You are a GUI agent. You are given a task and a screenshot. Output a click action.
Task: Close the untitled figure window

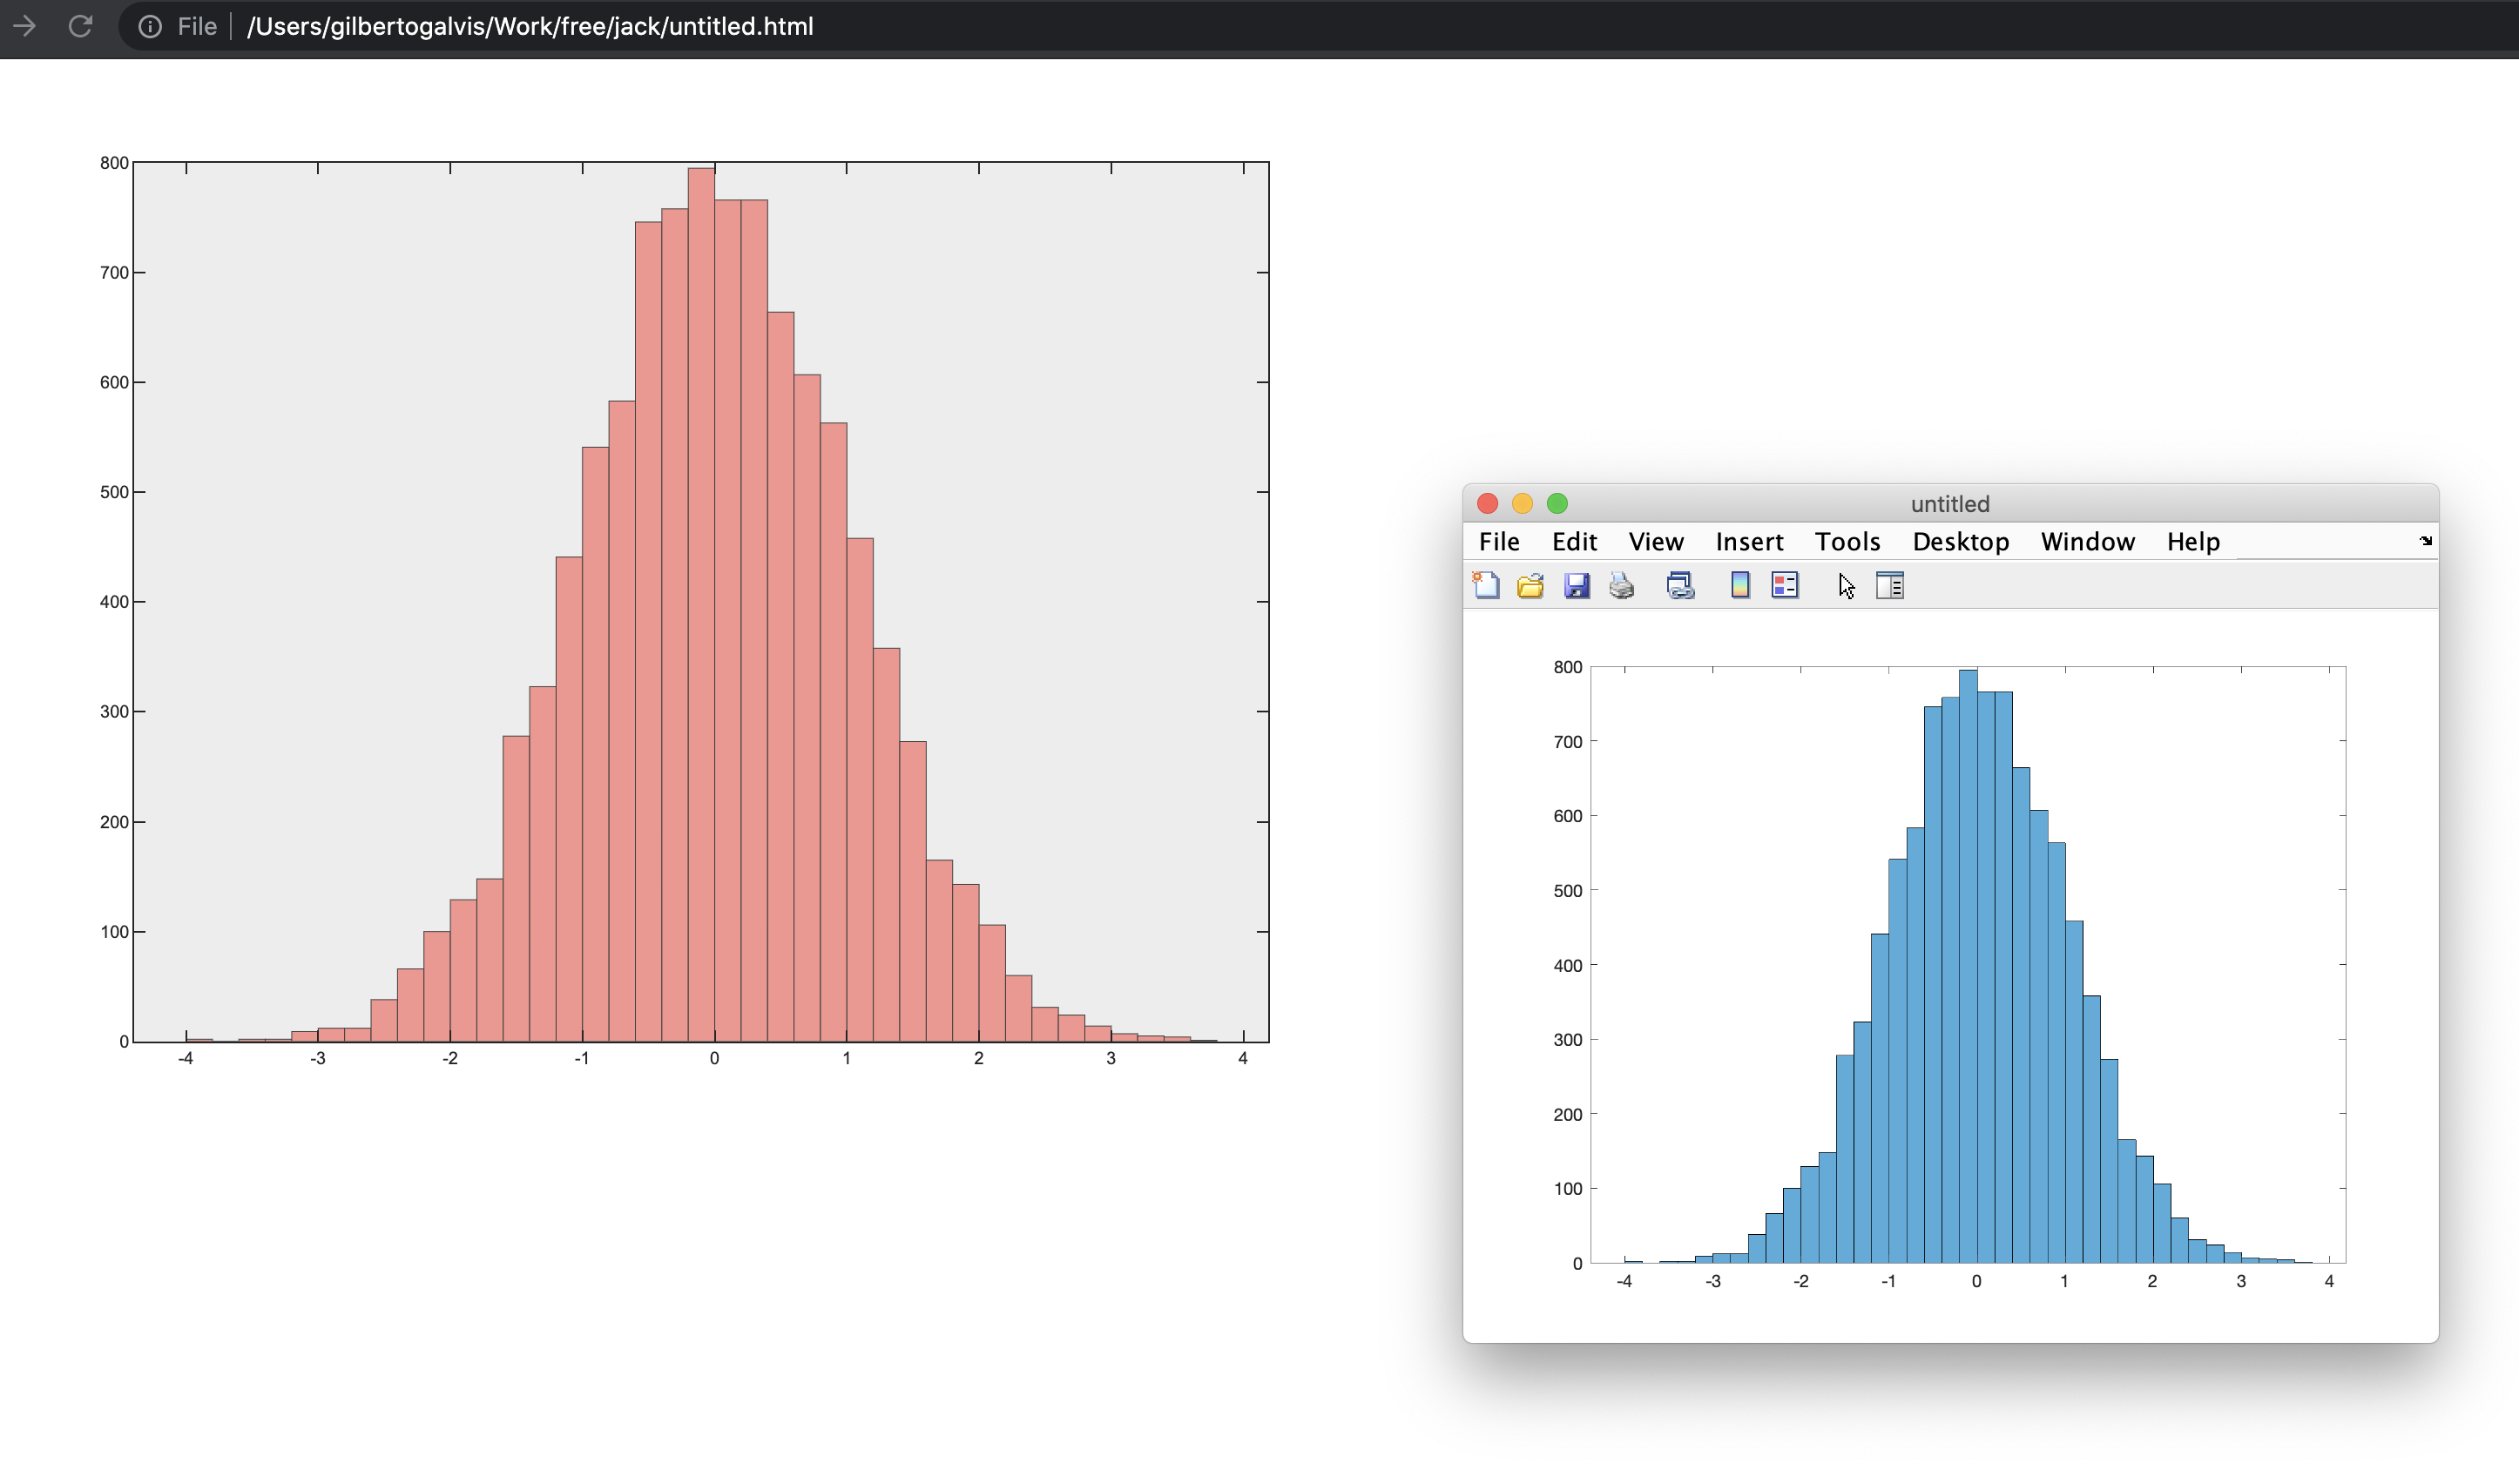(x=1487, y=503)
